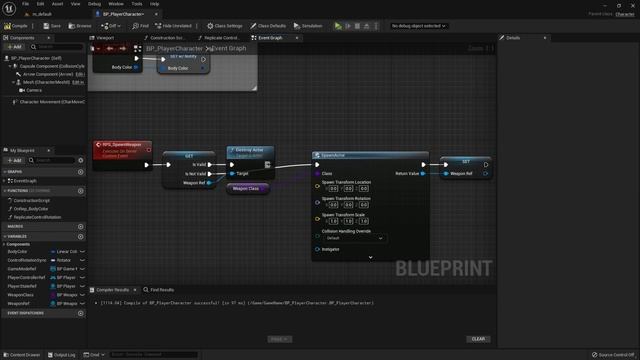Collapse the Functions section
Screen dimensions: 640x360
5,191
